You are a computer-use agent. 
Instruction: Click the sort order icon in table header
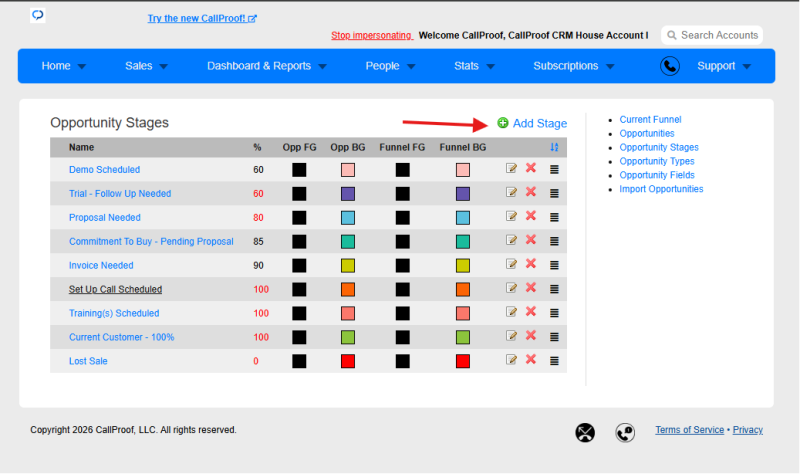click(x=554, y=147)
